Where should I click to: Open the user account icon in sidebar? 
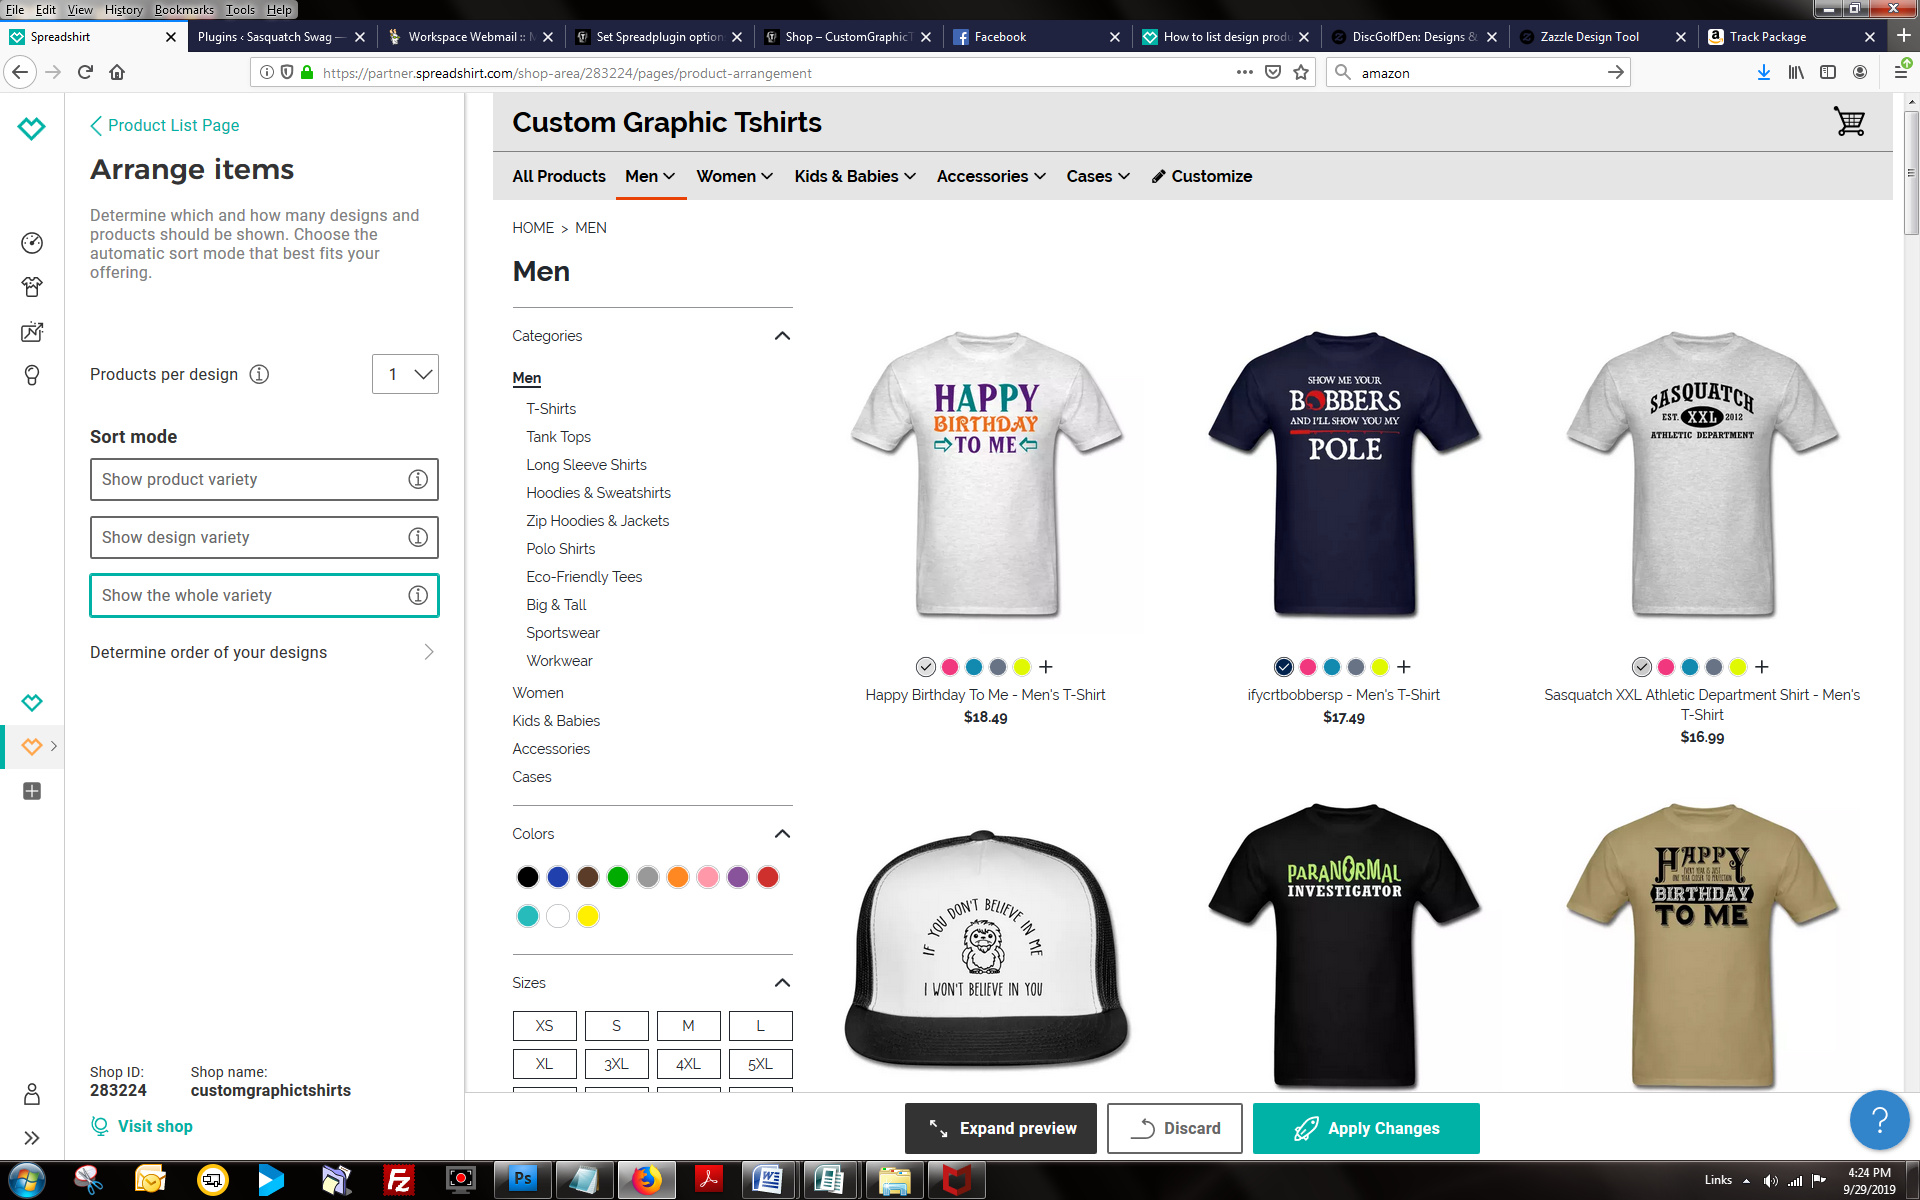tap(32, 1094)
